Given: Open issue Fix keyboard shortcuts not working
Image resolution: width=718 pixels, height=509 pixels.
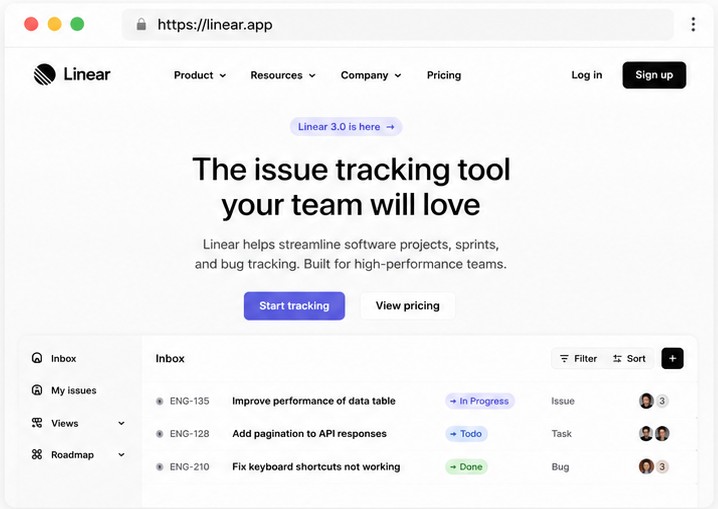Looking at the screenshot, I should pos(316,466).
